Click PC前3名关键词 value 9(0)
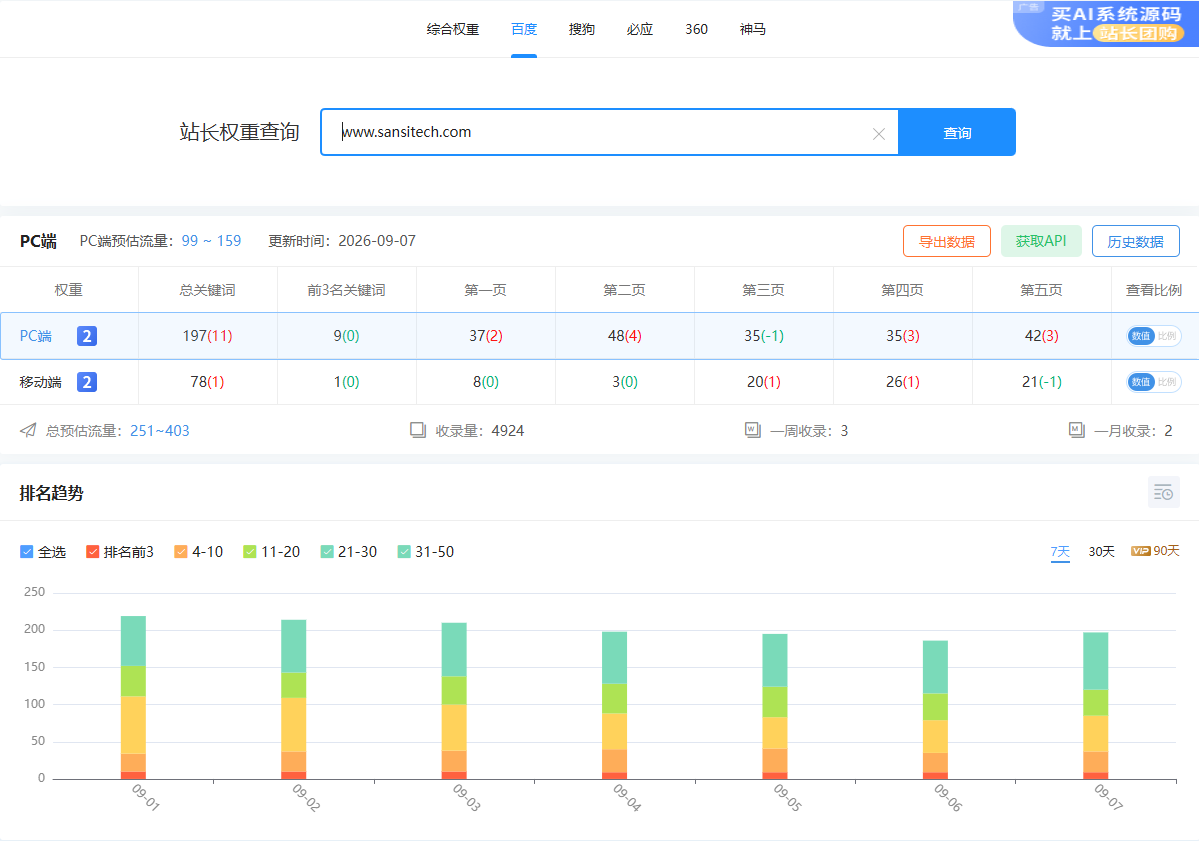The image size is (1199, 841). point(346,336)
